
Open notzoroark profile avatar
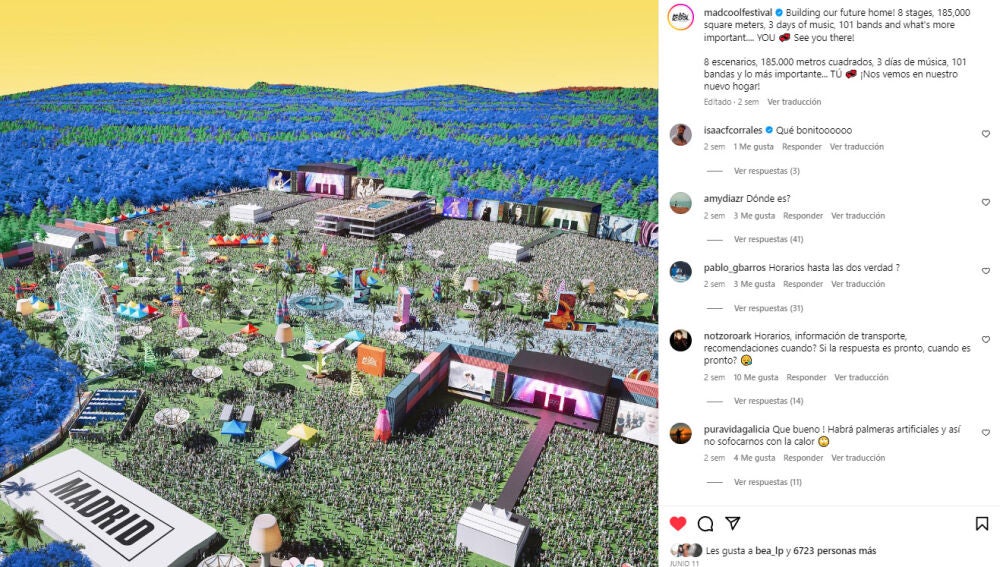680,341
